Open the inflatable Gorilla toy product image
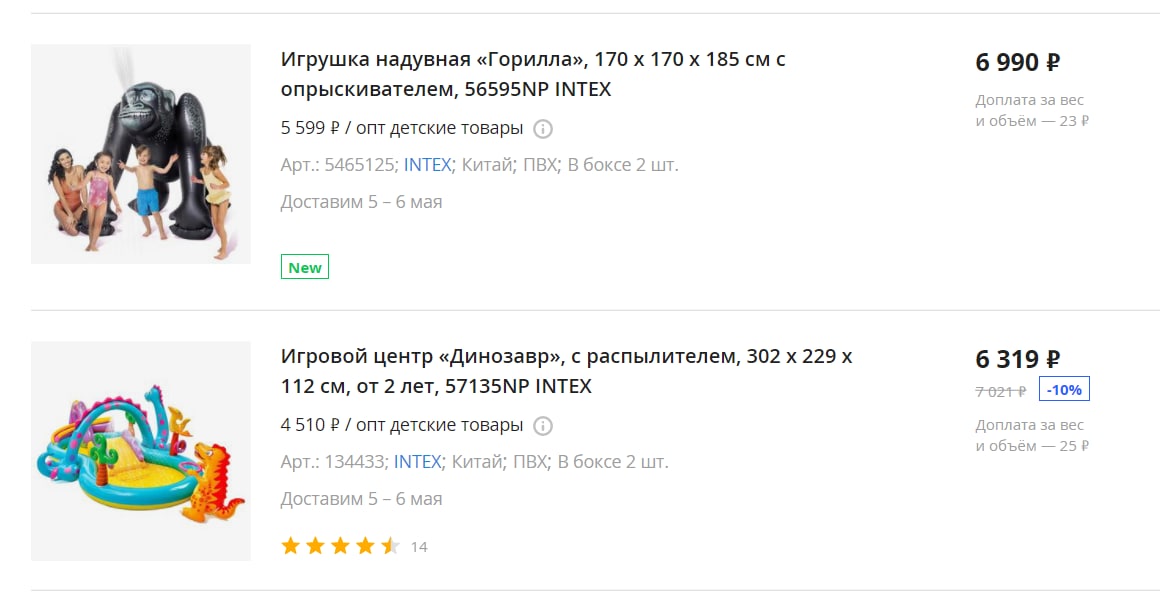 (141, 154)
